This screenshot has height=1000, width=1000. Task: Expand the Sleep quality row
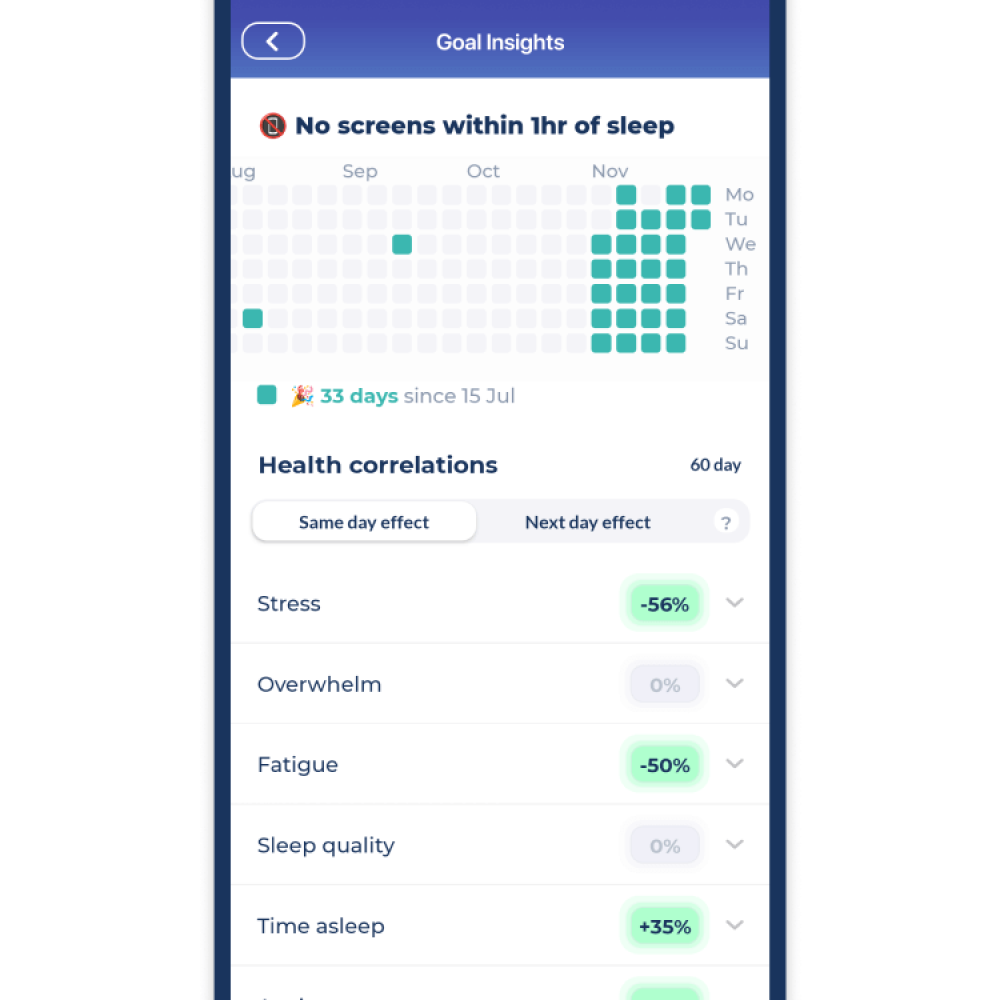[x=735, y=845]
